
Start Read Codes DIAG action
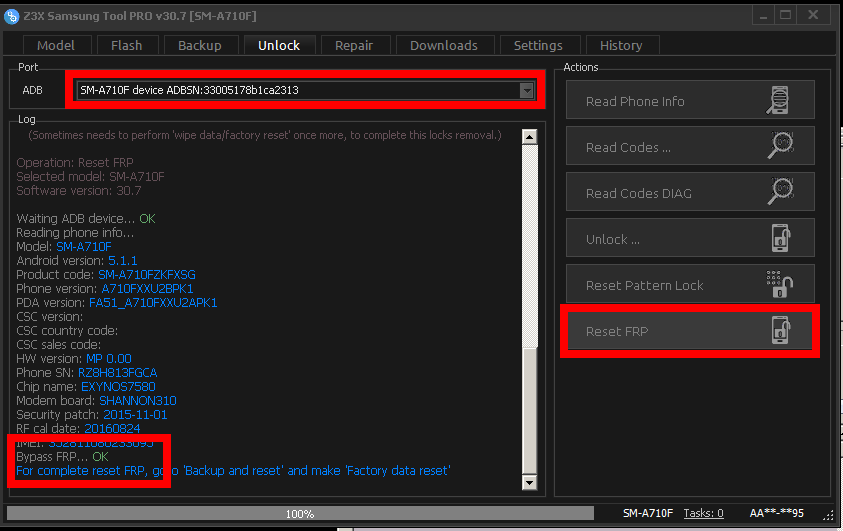[x=690, y=192]
